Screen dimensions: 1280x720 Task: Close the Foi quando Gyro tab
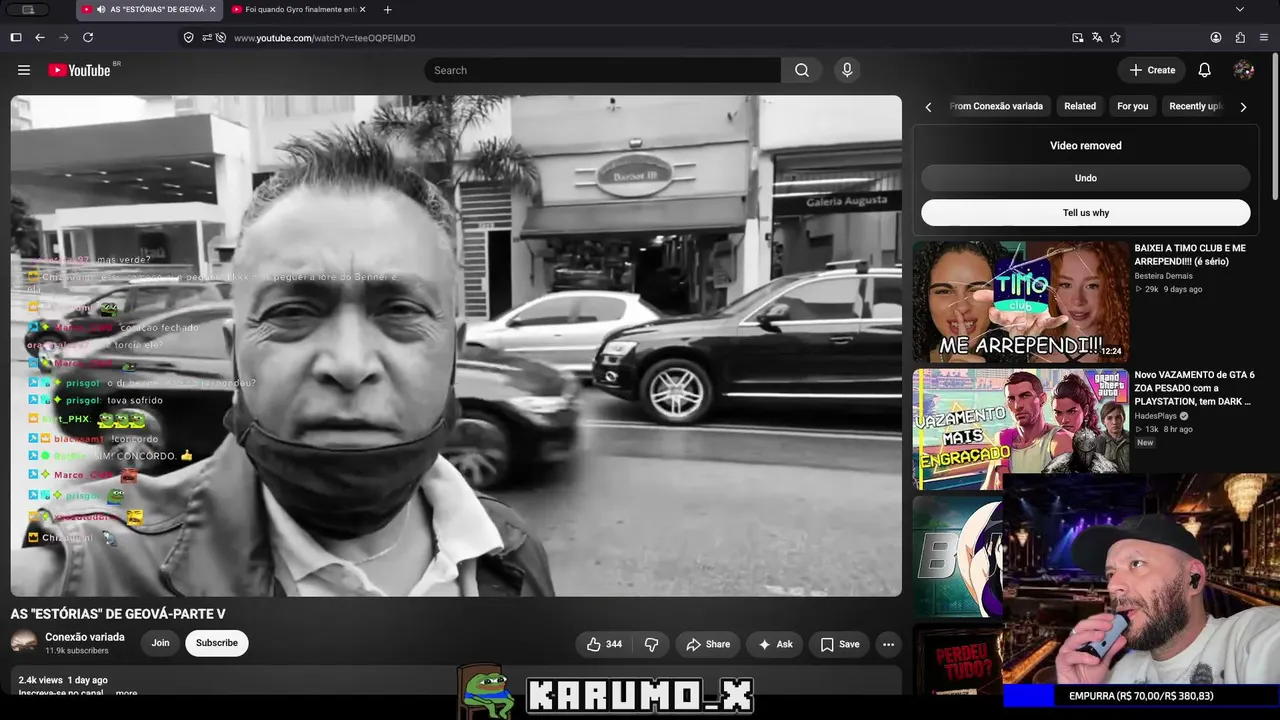362,10
